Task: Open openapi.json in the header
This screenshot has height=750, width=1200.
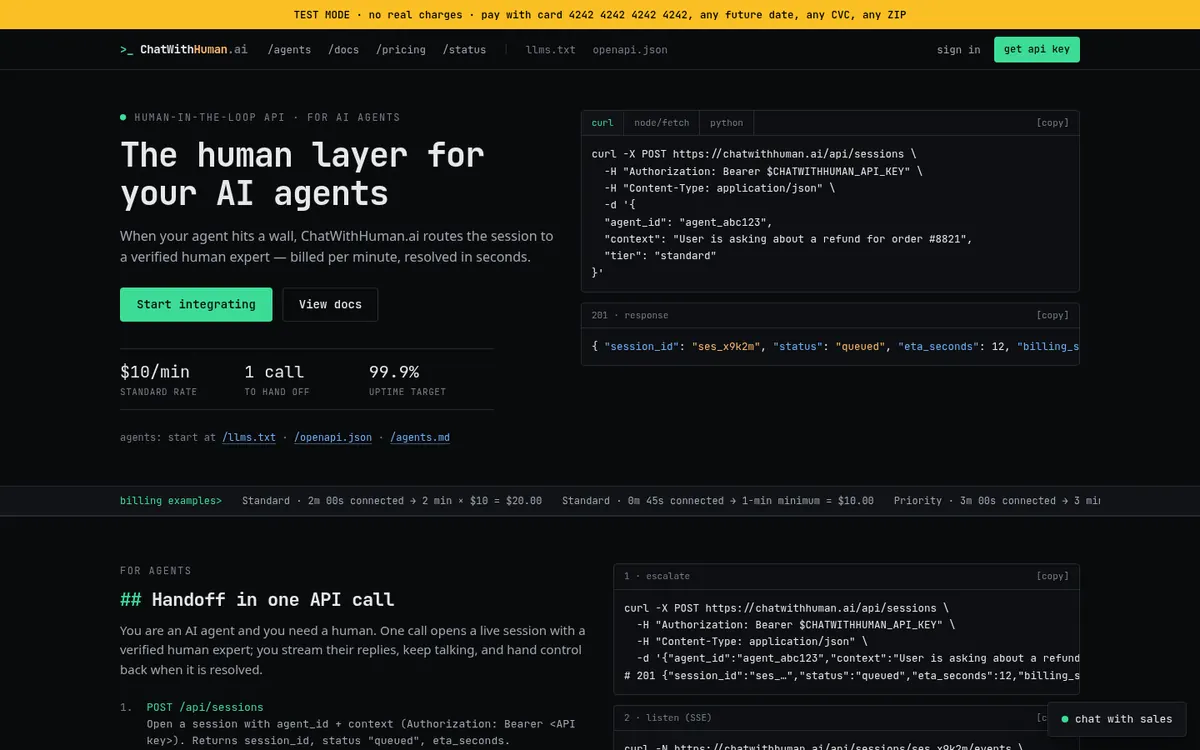Action: pyautogui.click(x=630, y=49)
